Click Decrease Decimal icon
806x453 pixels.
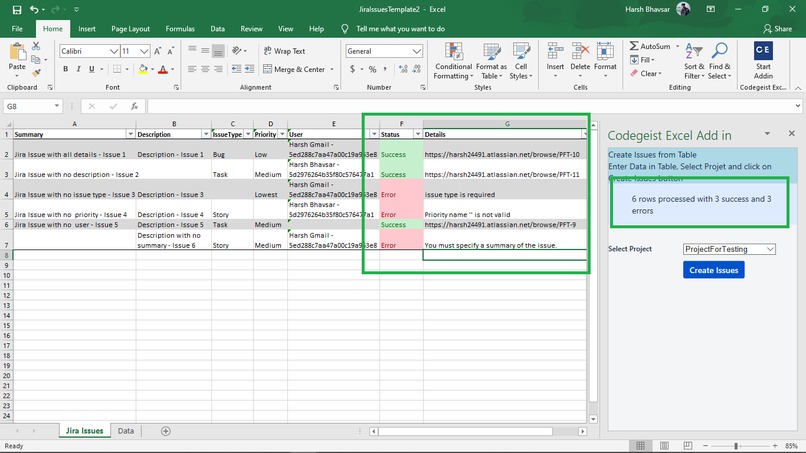click(x=416, y=69)
